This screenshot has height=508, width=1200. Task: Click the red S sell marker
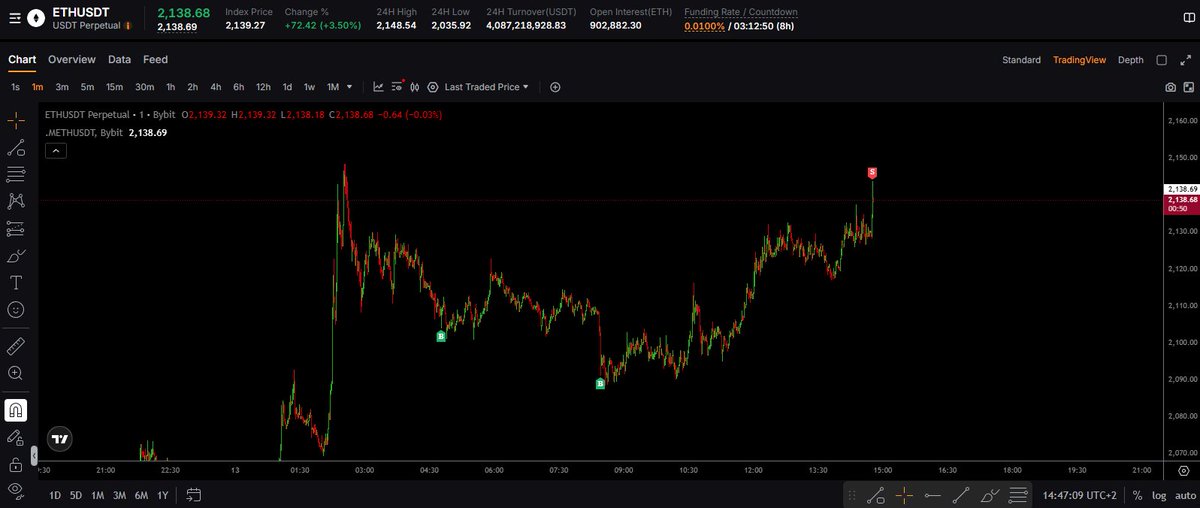(x=872, y=173)
